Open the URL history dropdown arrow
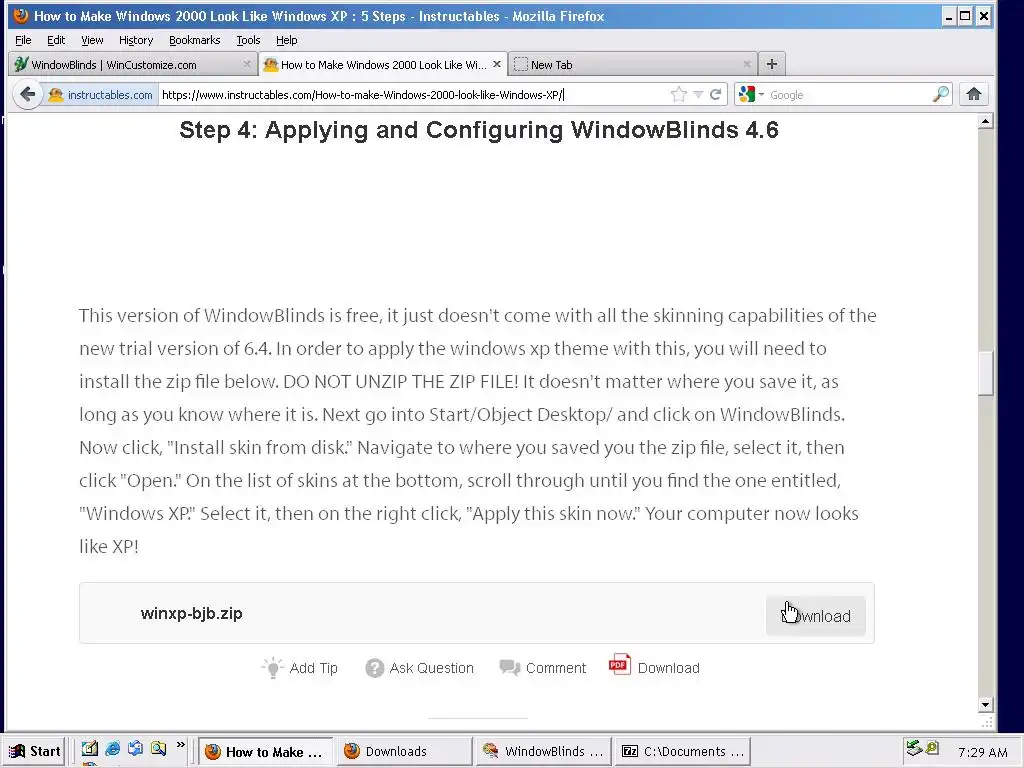The image size is (1024, 768). 698,95
